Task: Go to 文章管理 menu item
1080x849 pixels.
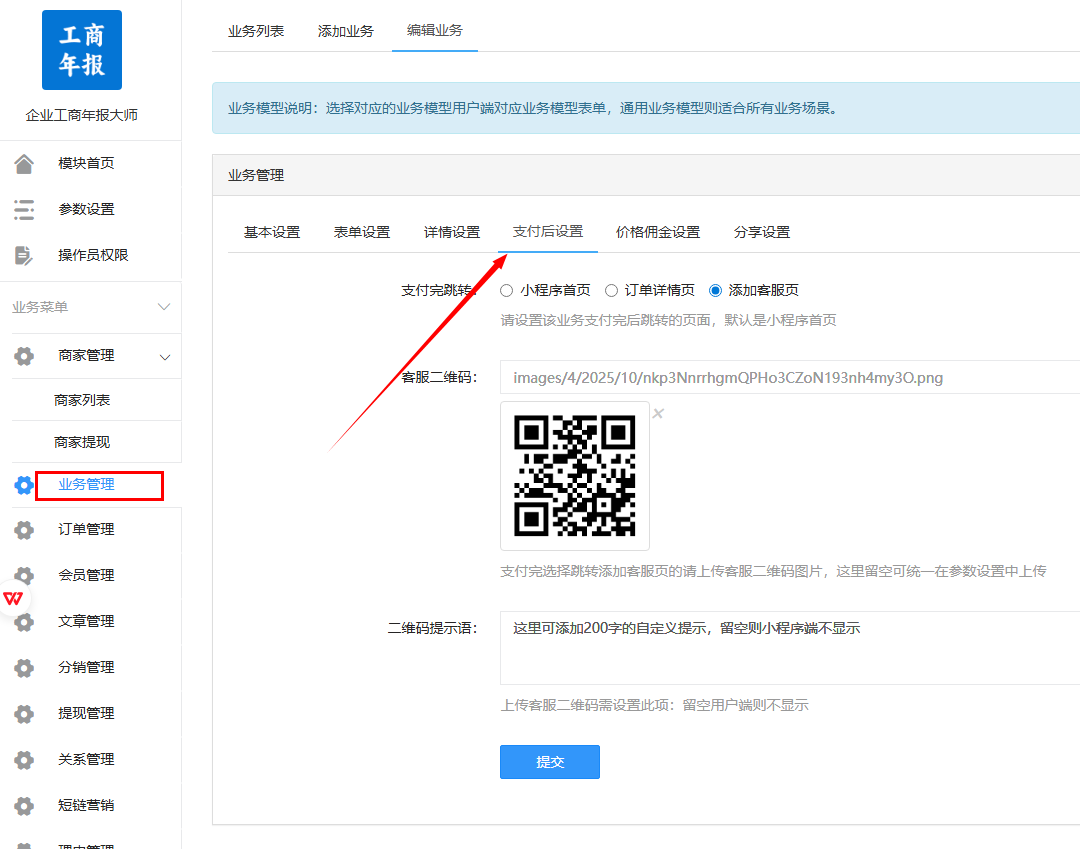Action: coord(86,622)
